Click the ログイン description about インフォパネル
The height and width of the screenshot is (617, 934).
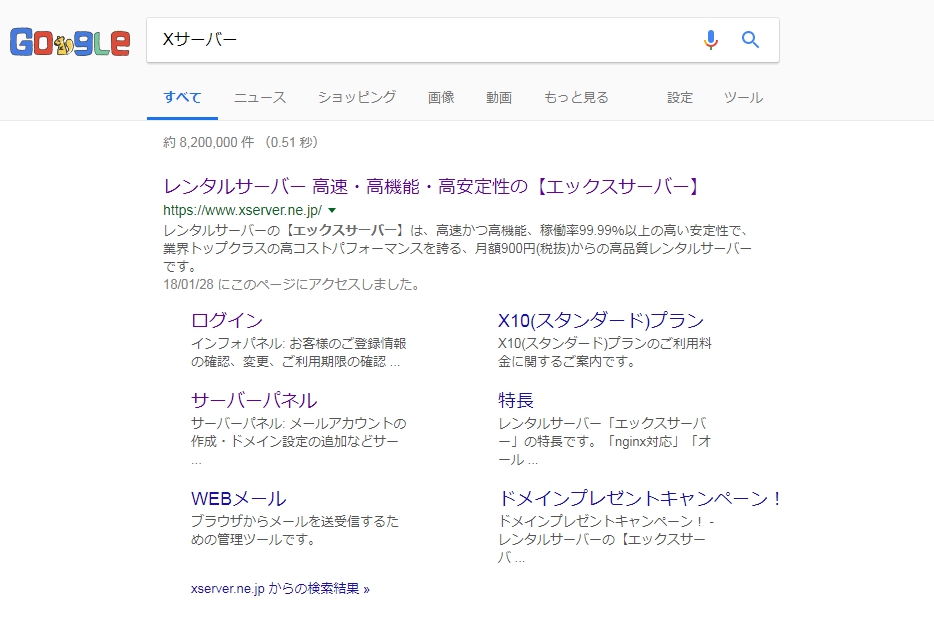(298, 353)
